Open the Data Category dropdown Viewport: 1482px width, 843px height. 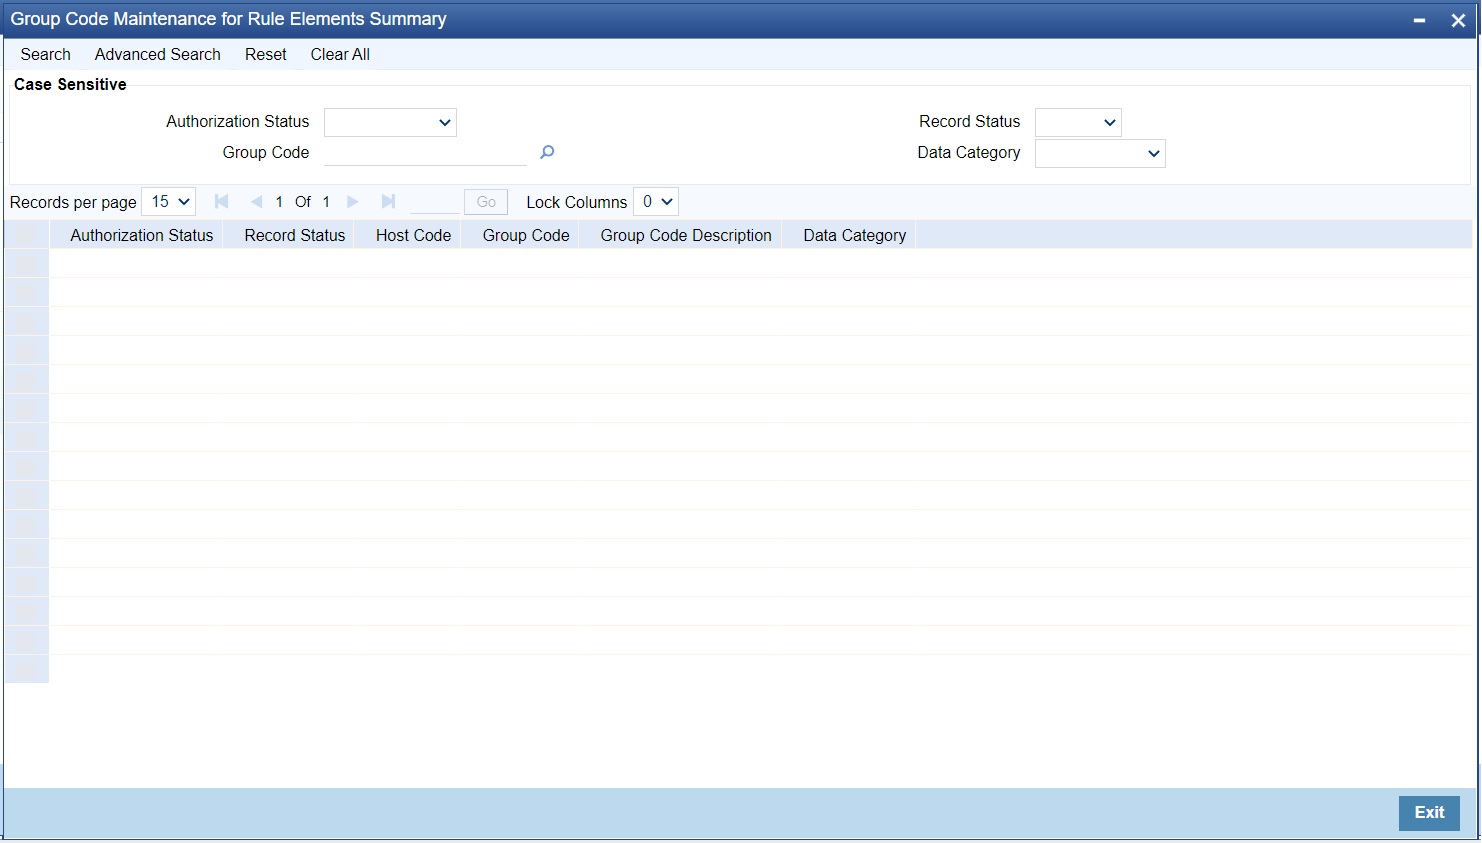(1100, 153)
